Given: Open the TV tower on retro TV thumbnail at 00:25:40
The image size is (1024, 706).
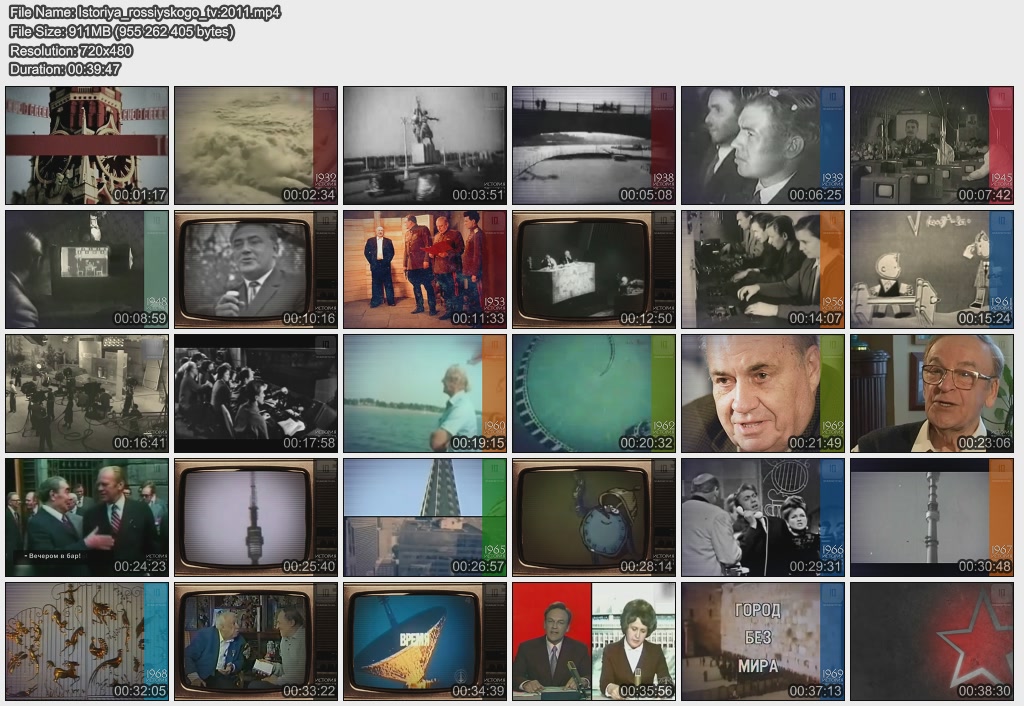Looking at the screenshot, I should point(256,517).
